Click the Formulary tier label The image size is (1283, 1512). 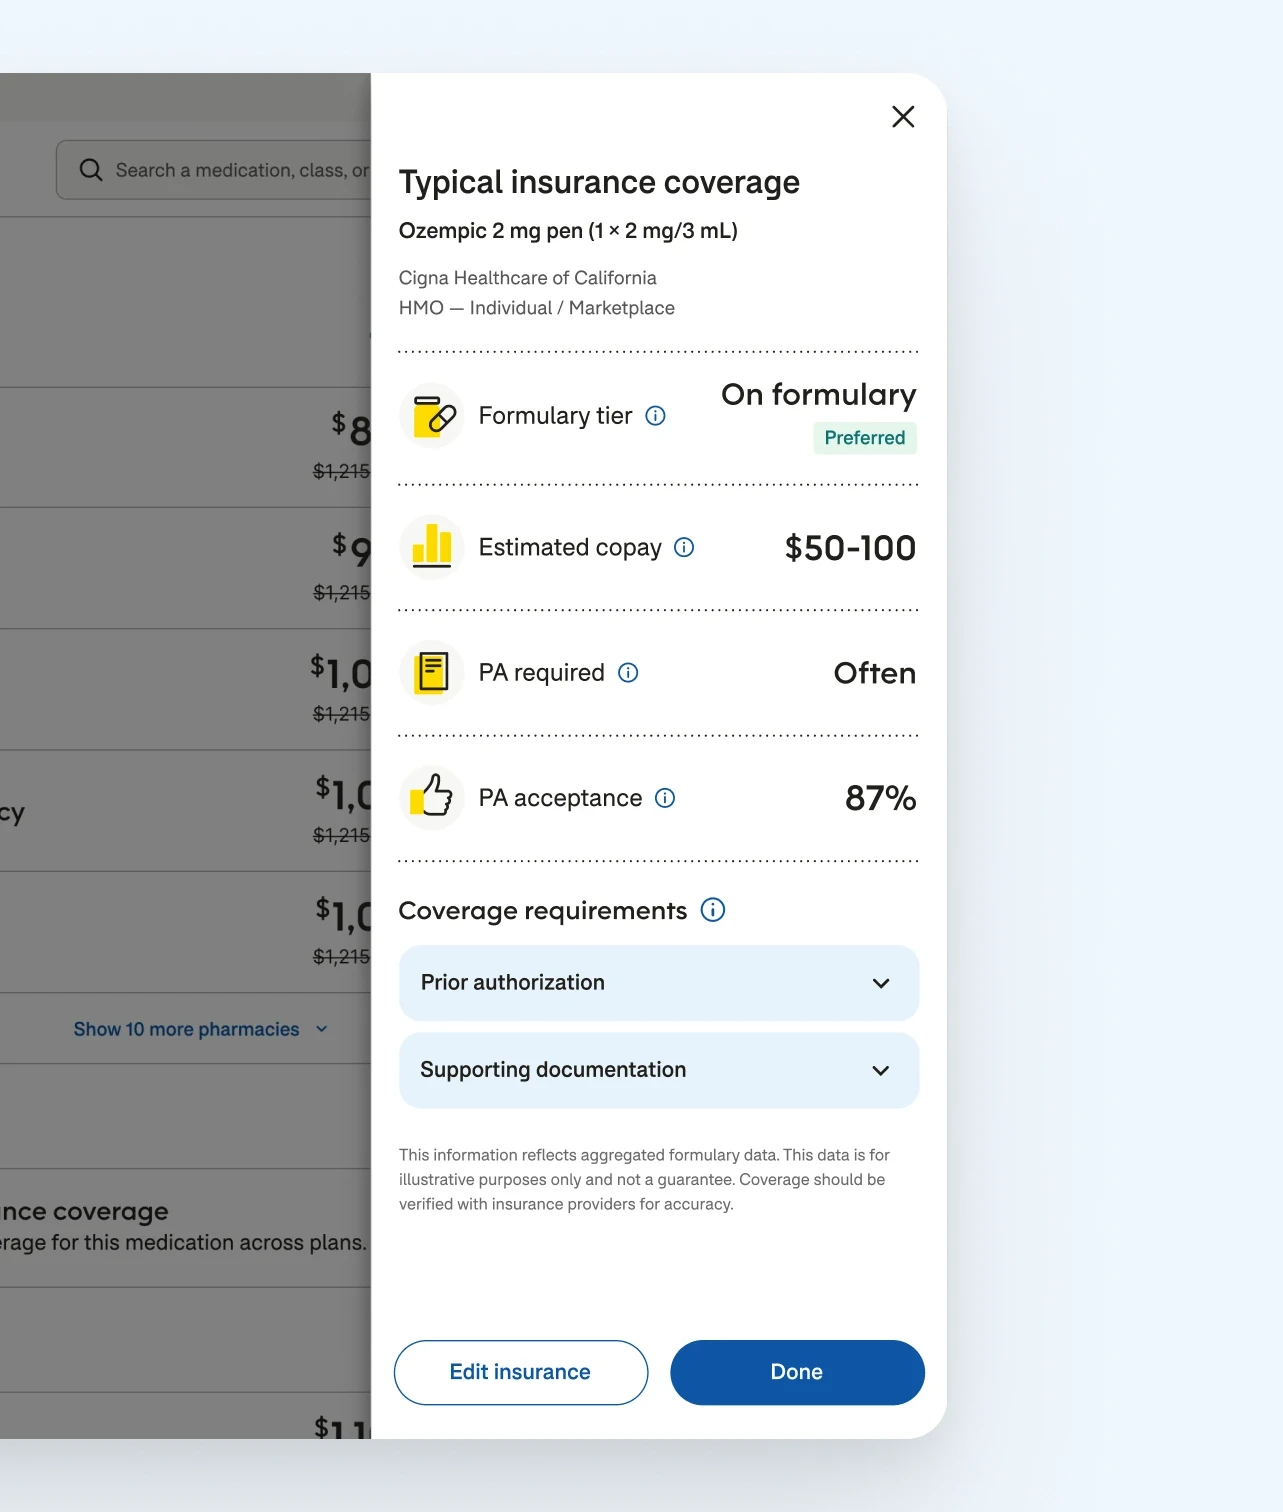555,416
